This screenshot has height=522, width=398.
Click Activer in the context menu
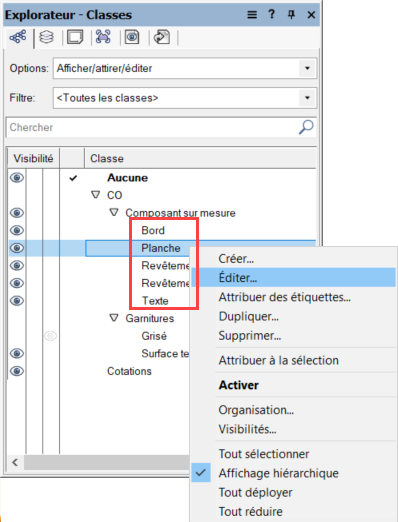239,385
